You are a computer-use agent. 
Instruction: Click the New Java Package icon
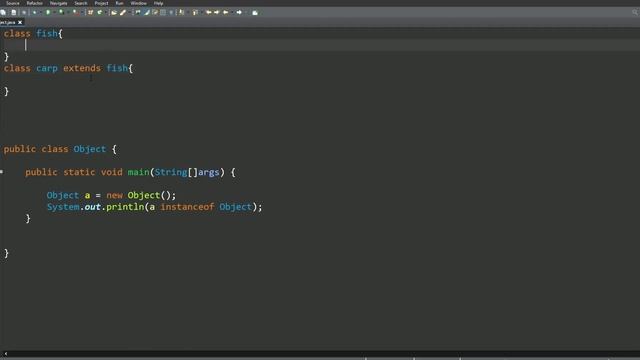90,12
